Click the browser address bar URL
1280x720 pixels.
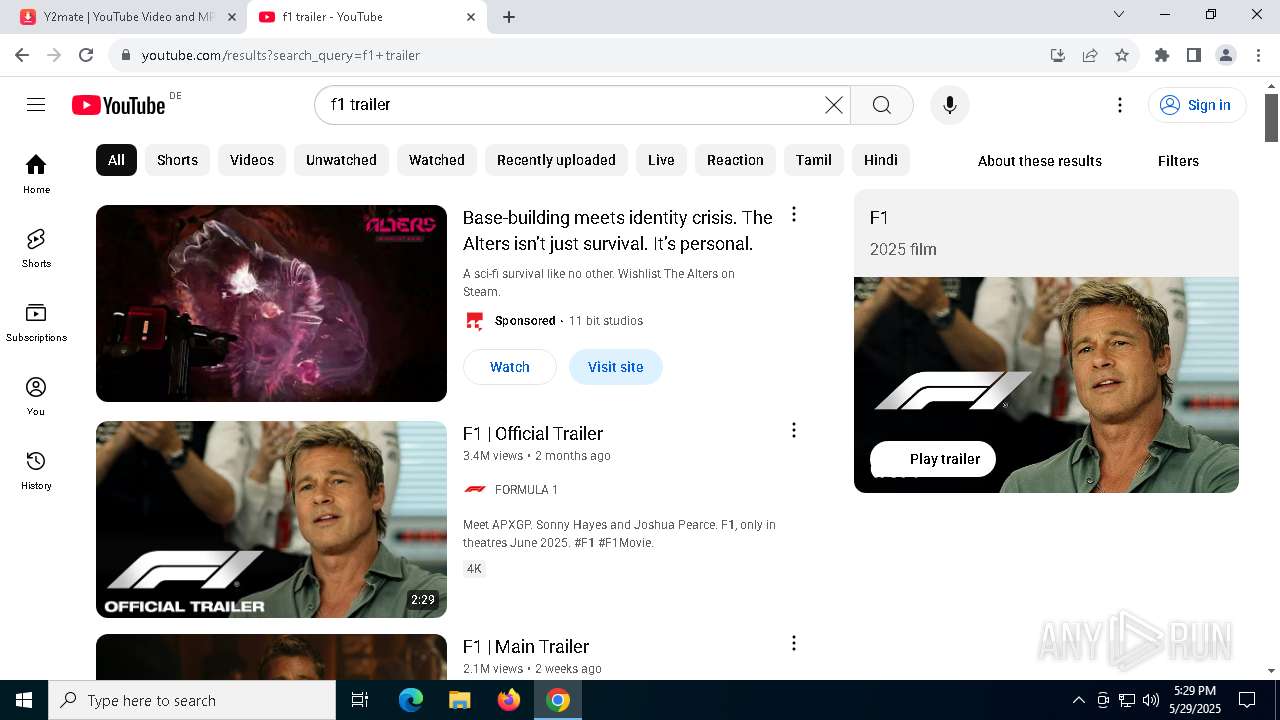coord(281,55)
